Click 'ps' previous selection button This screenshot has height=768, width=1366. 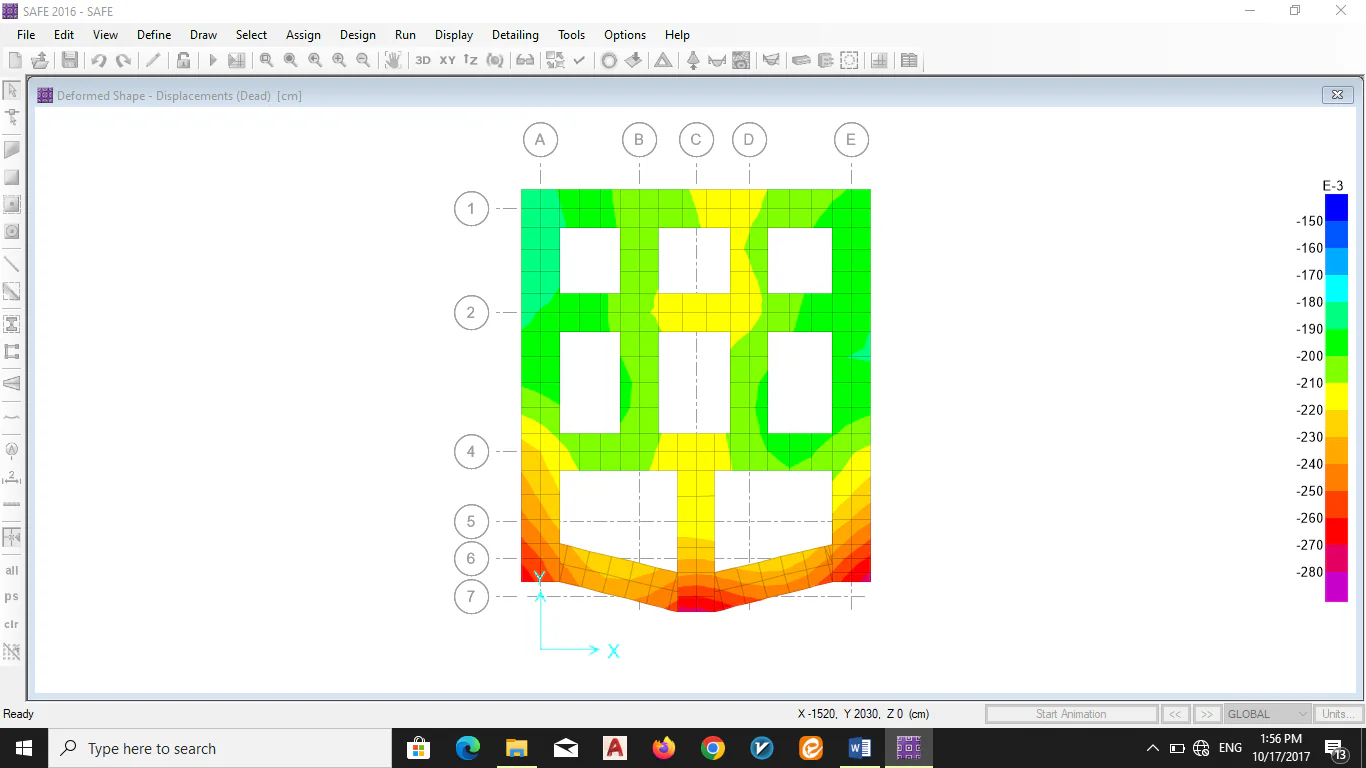tap(12, 597)
